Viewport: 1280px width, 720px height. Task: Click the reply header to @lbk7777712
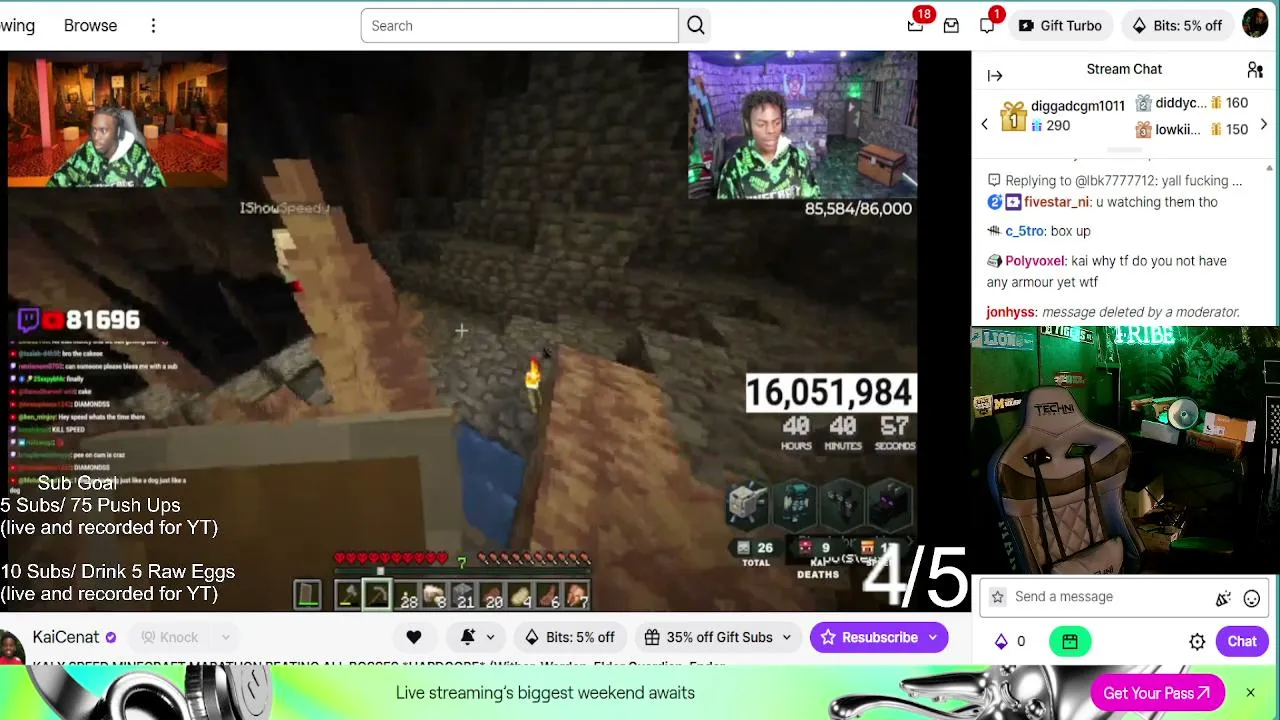1115,181
